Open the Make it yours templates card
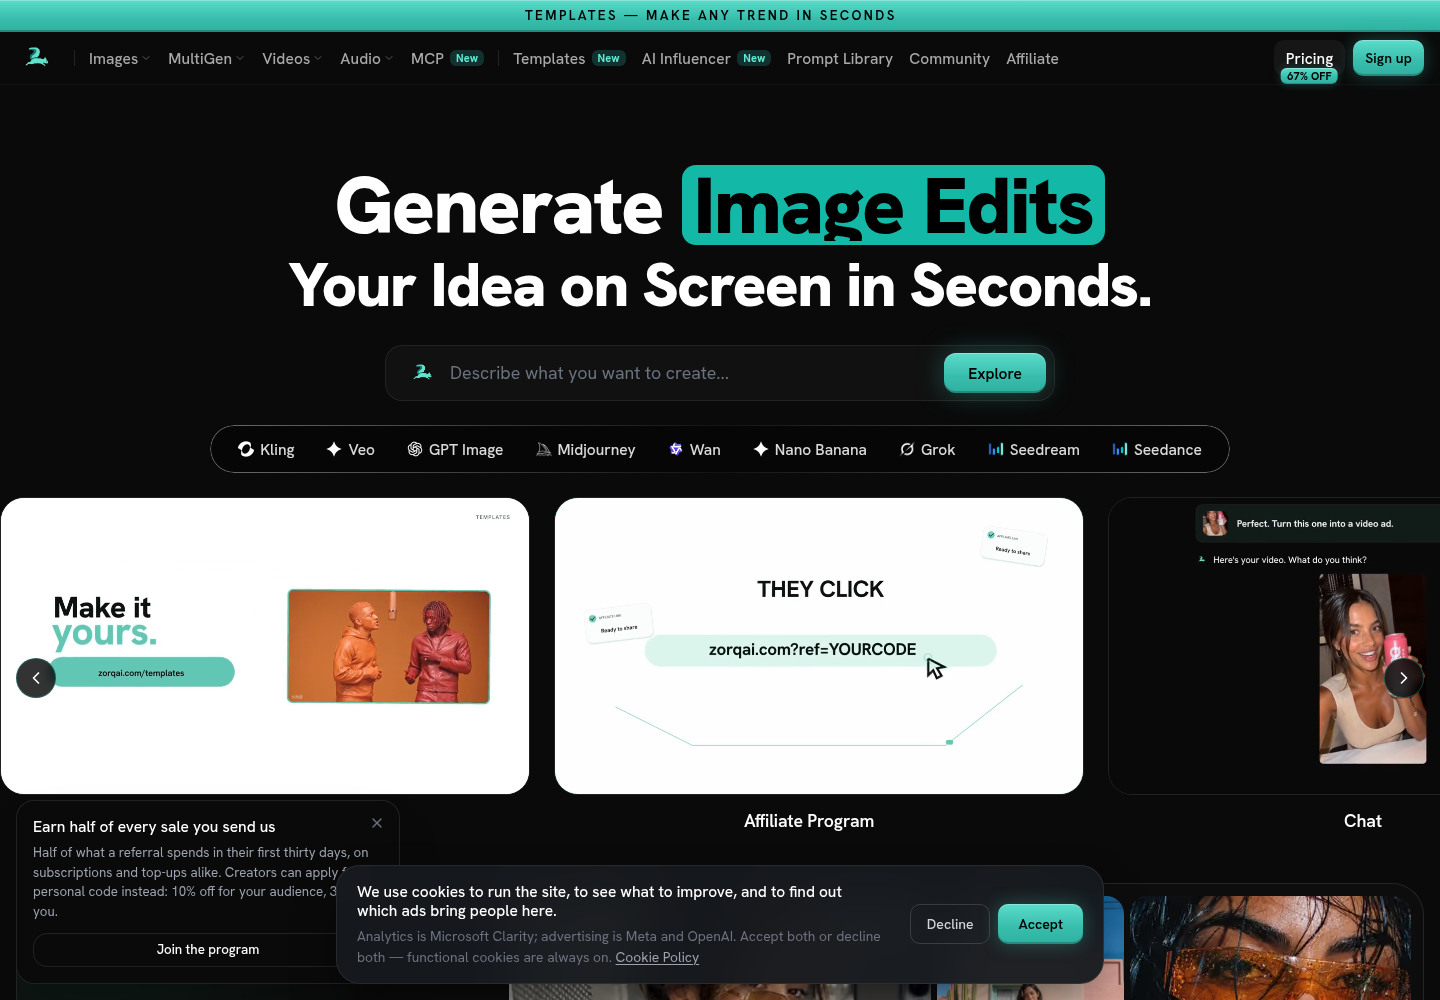This screenshot has width=1440, height=1000. tap(265, 646)
